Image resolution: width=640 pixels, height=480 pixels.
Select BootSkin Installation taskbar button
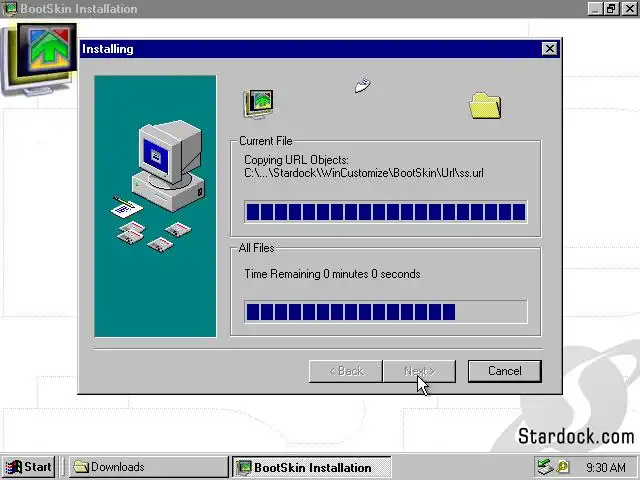[312, 467]
